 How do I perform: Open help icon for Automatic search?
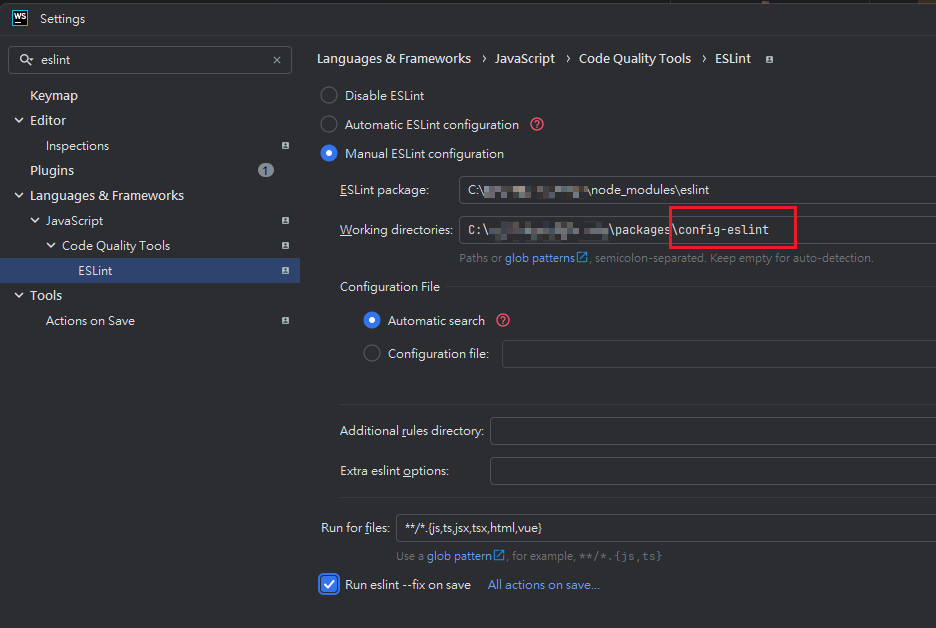(x=503, y=320)
